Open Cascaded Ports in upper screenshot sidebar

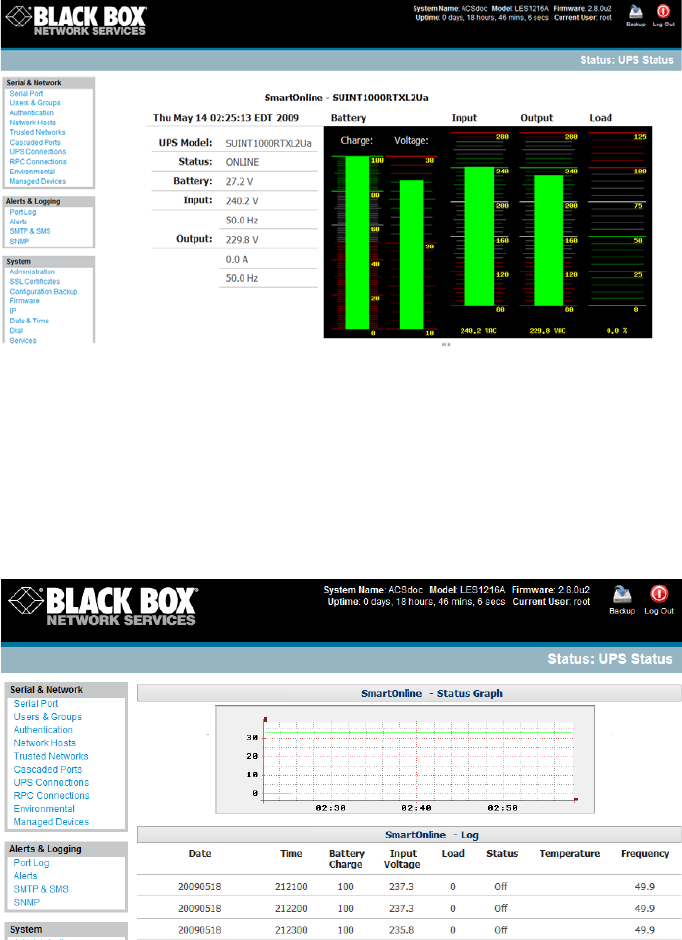coord(35,143)
